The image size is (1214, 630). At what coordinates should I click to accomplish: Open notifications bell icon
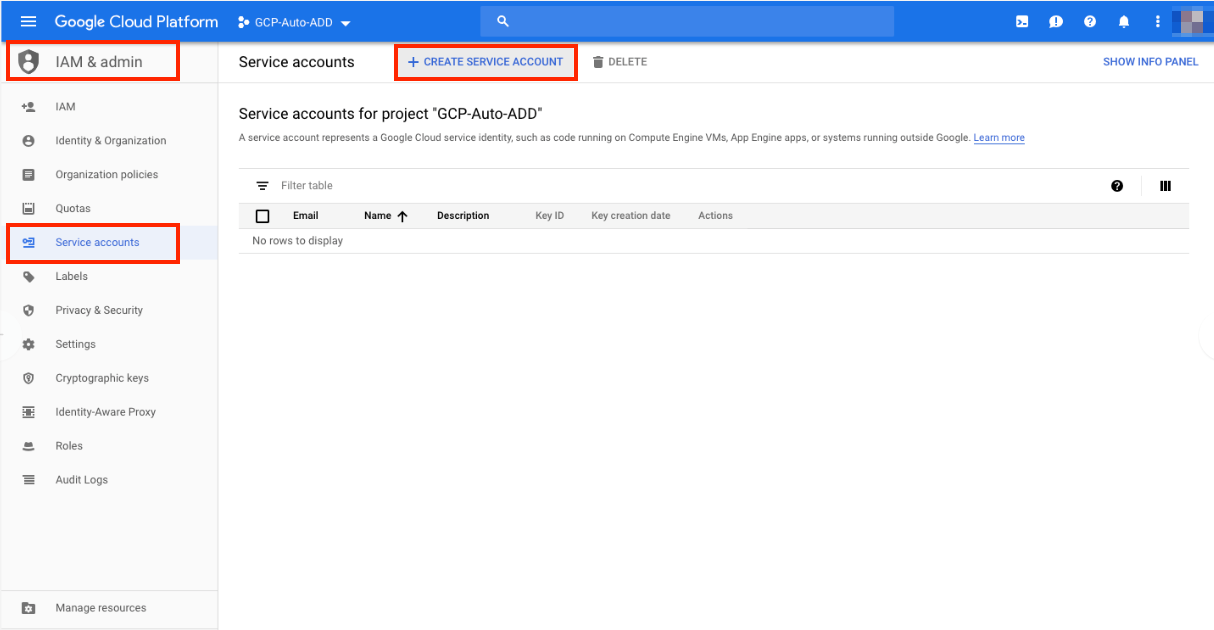pyautogui.click(x=1124, y=21)
